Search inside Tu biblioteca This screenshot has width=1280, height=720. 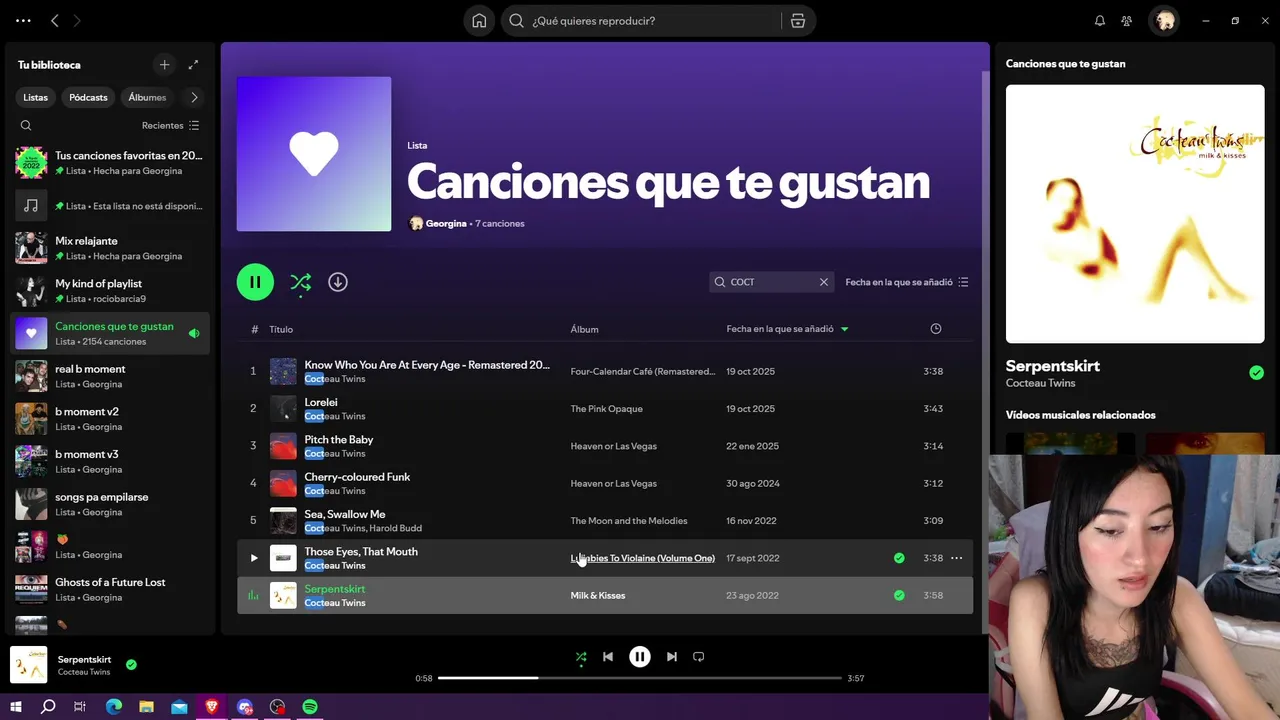click(x=26, y=126)
